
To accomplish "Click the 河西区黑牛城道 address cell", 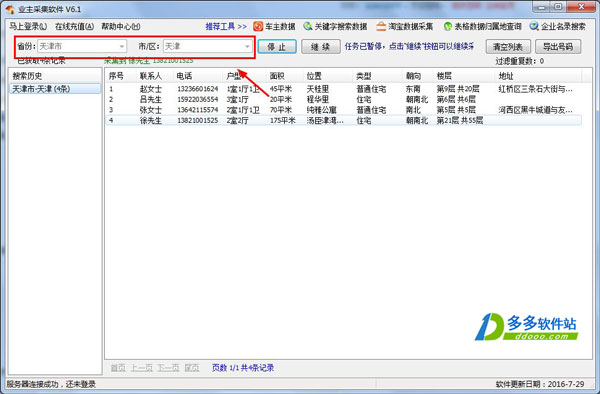I will [x=535, y=110].
